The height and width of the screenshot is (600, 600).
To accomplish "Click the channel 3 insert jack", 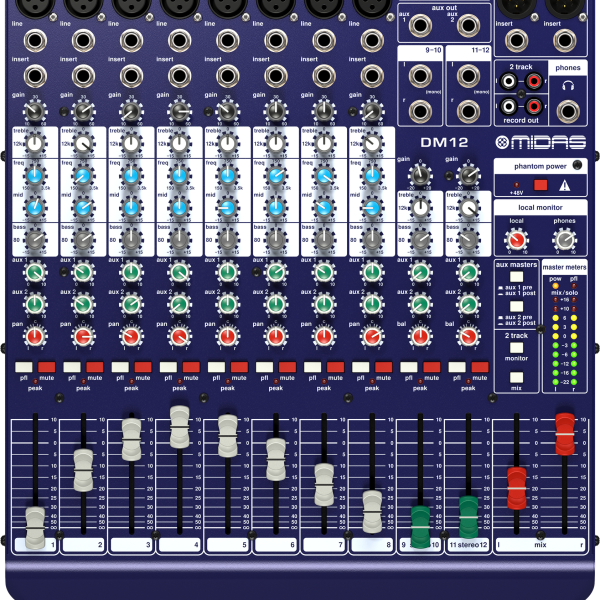I will pyautogui.click(x=131, y=76).
